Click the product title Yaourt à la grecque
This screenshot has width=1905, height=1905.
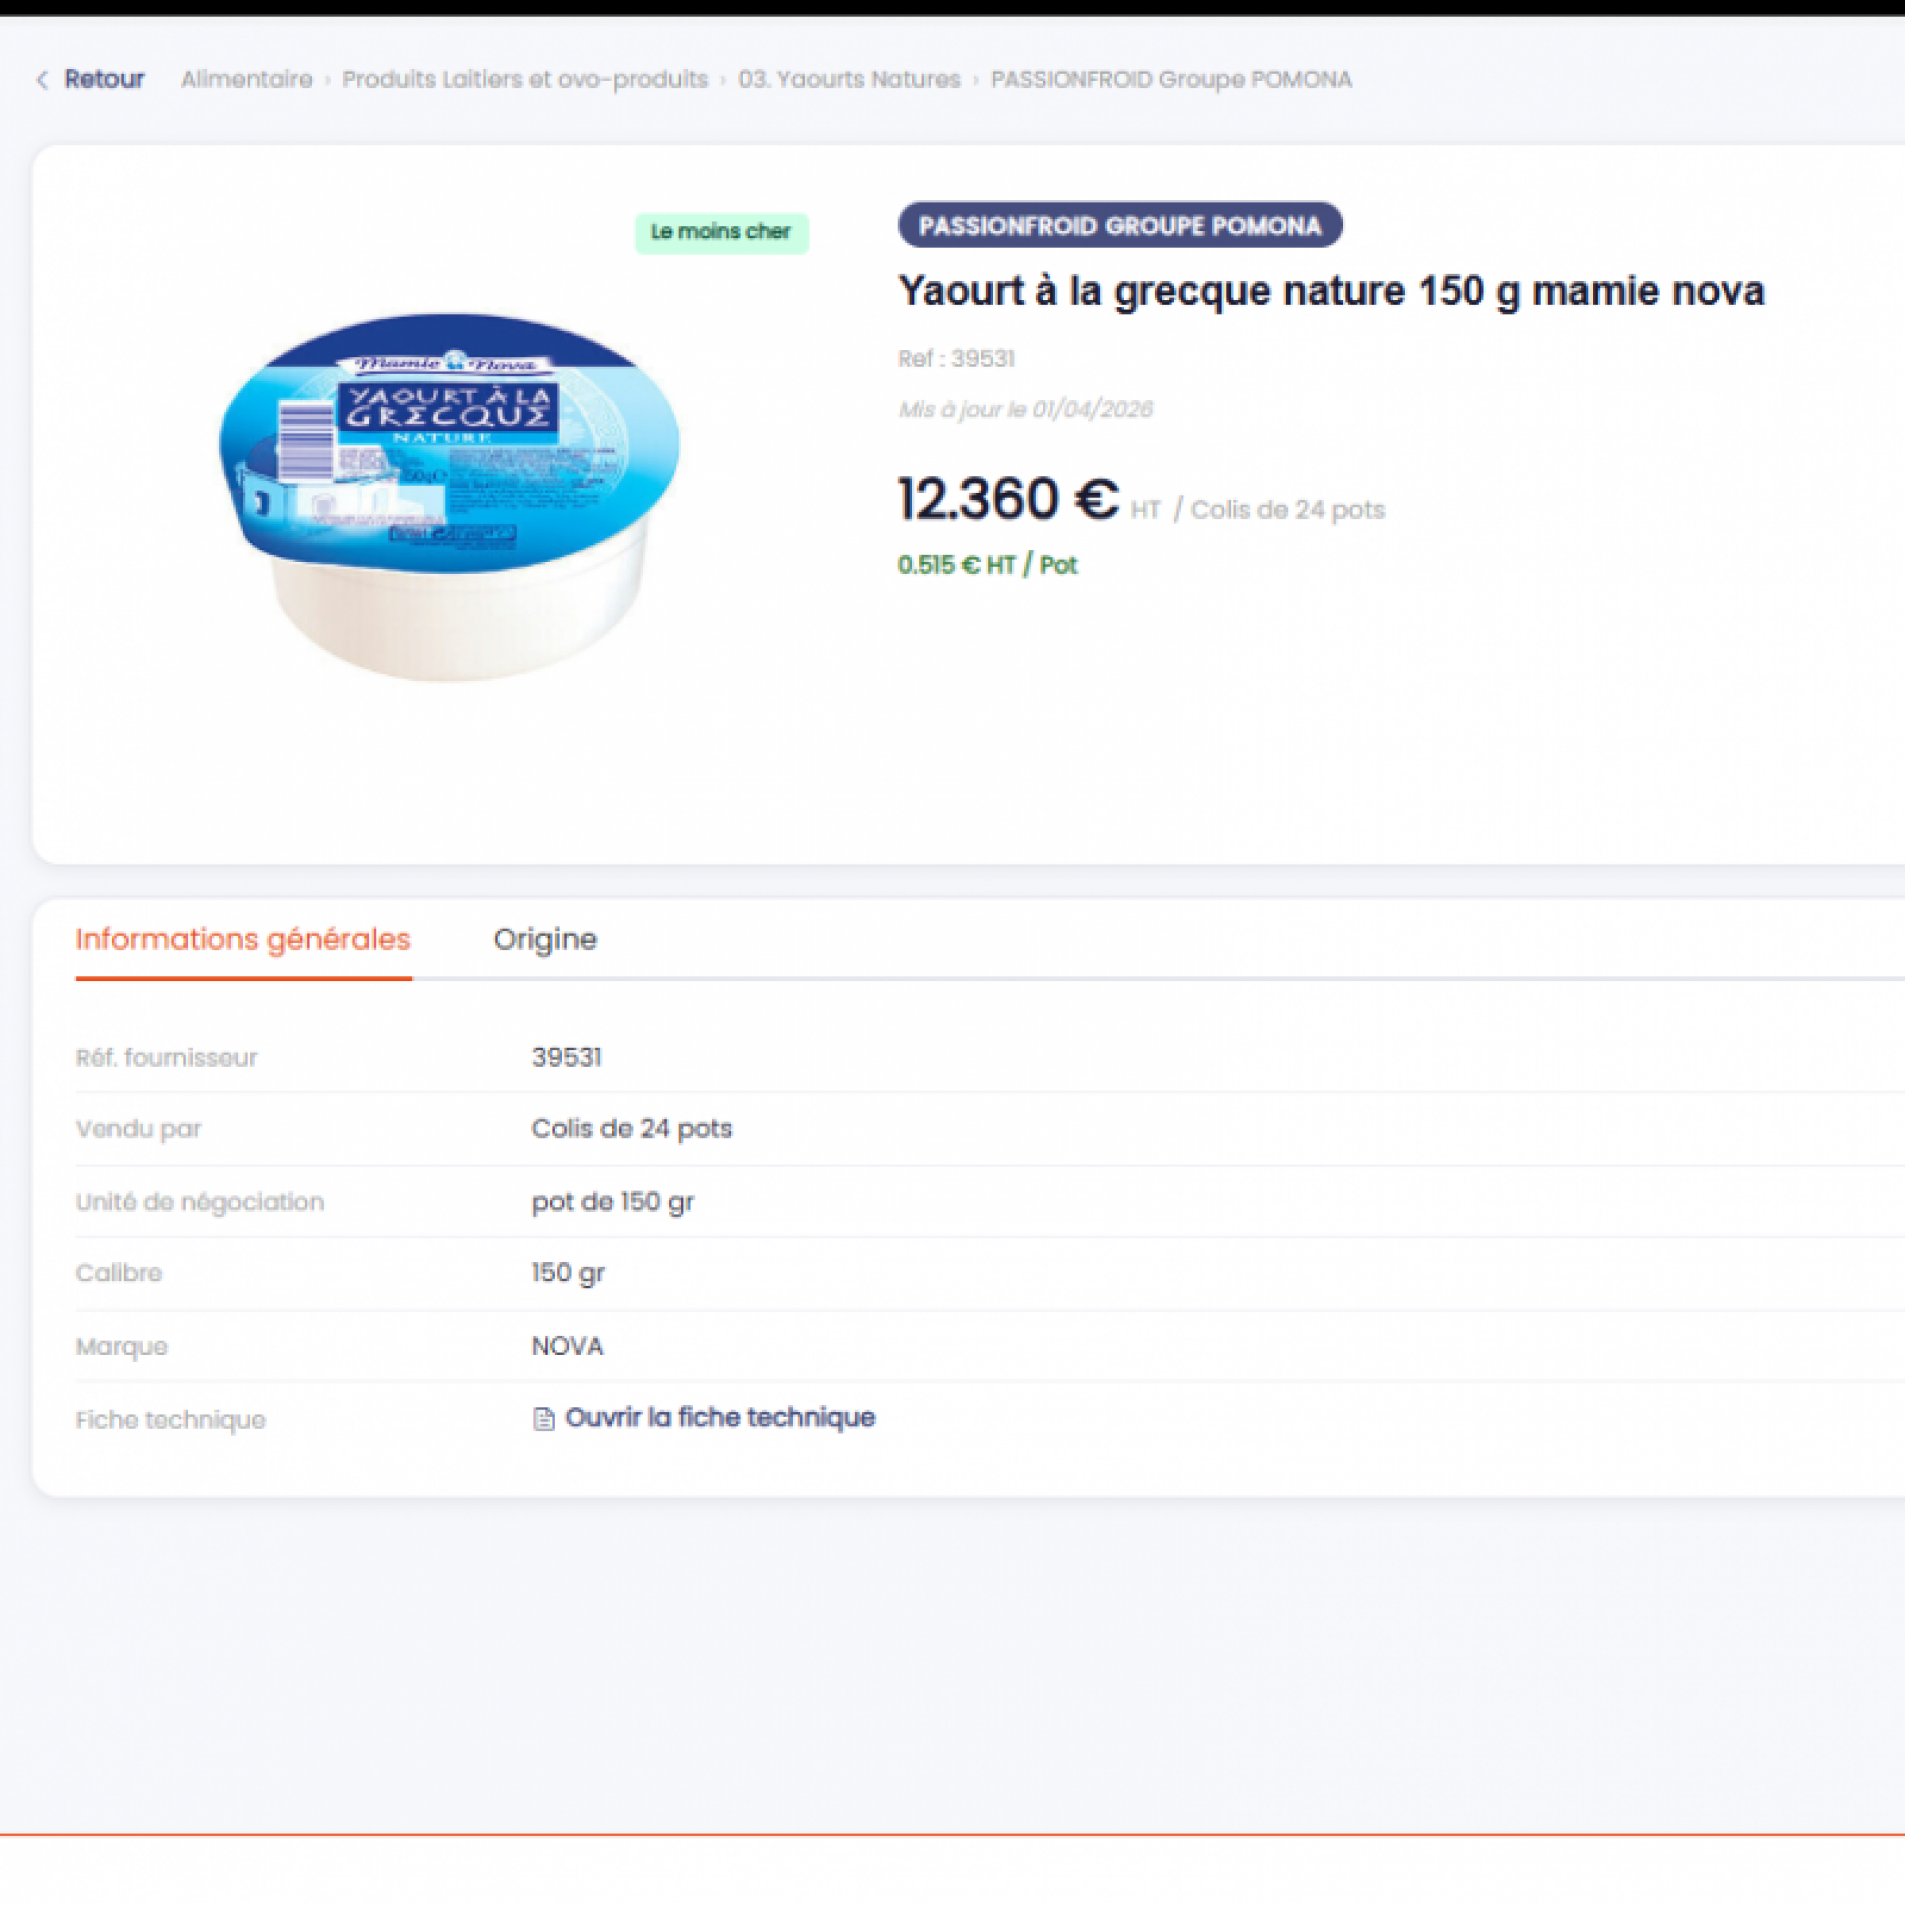pos(1331,291)
